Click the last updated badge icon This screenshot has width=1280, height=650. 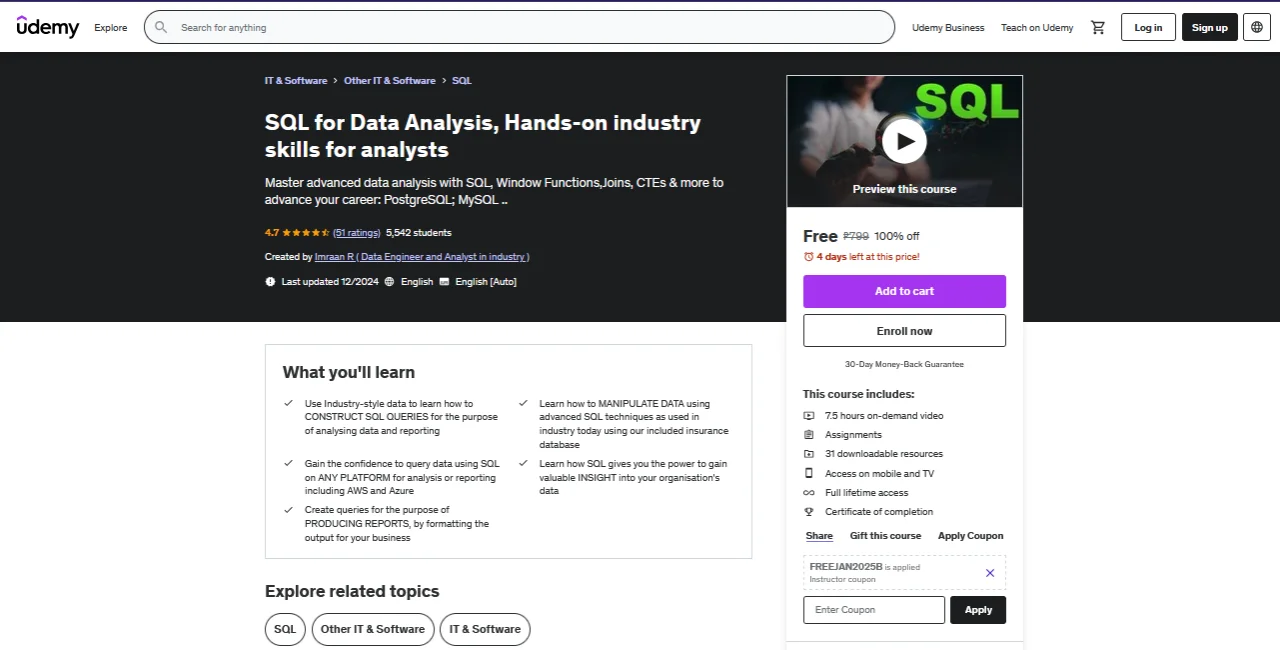(270, 282)
